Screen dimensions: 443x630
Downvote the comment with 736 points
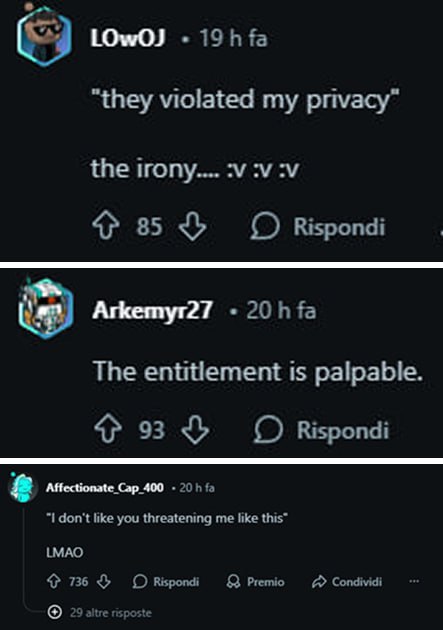(104, 581)
